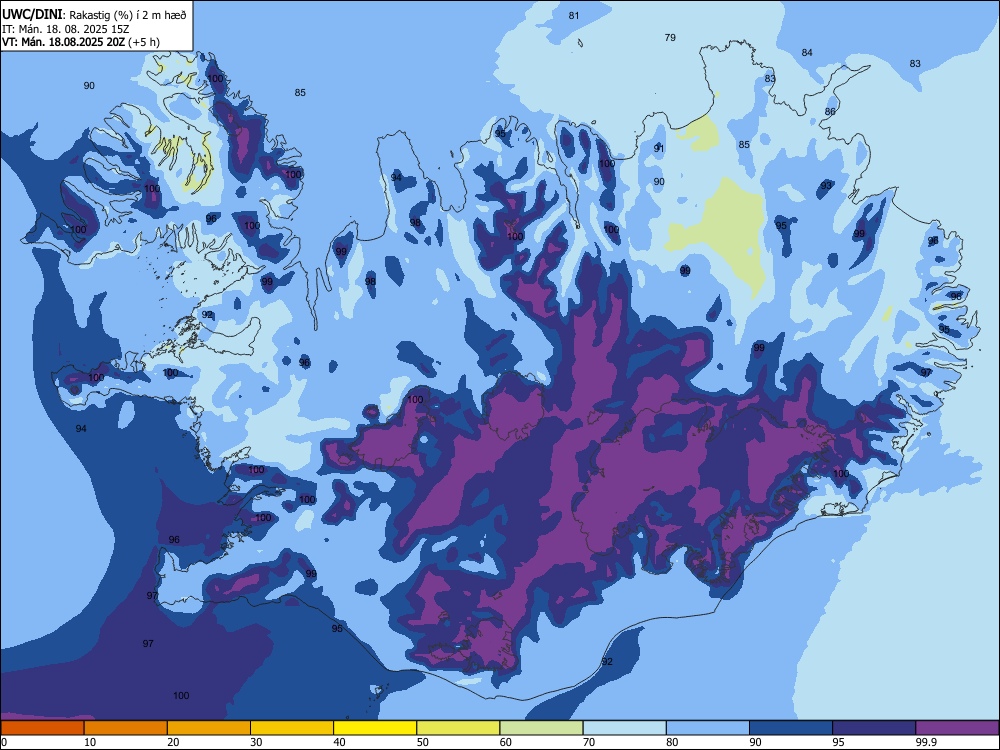Click the '91' humidity value on map

659,148
